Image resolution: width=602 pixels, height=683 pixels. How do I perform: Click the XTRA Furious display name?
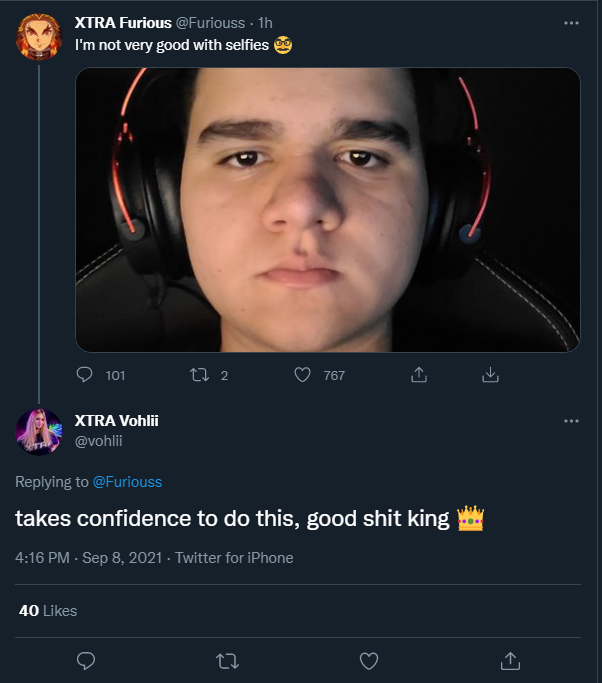pos(123,23)
